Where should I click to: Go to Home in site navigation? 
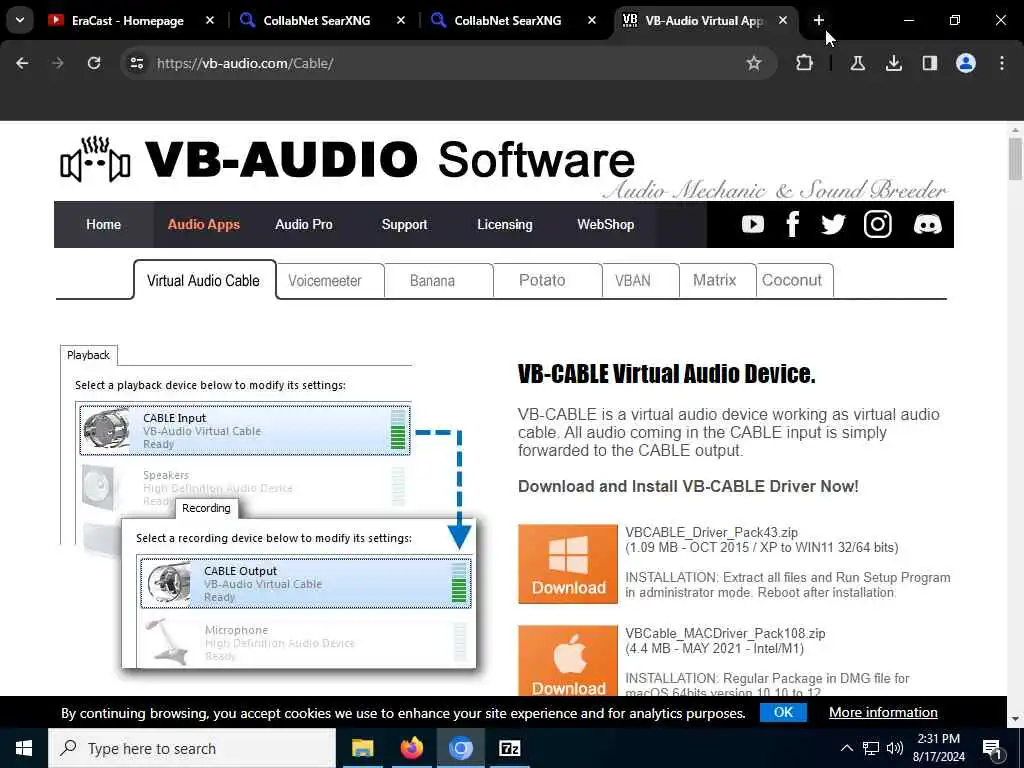point(104,225)
